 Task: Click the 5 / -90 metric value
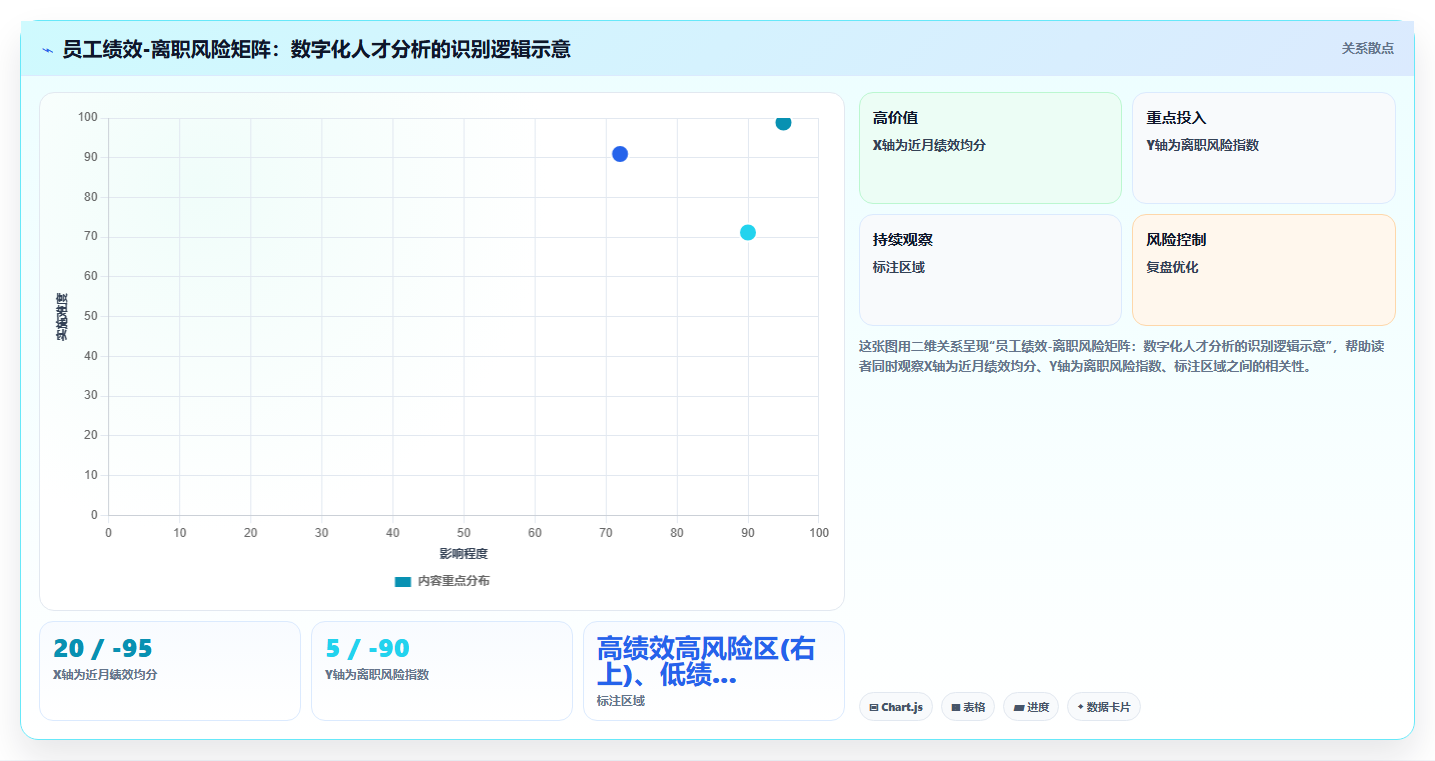(x=368, y=649)
